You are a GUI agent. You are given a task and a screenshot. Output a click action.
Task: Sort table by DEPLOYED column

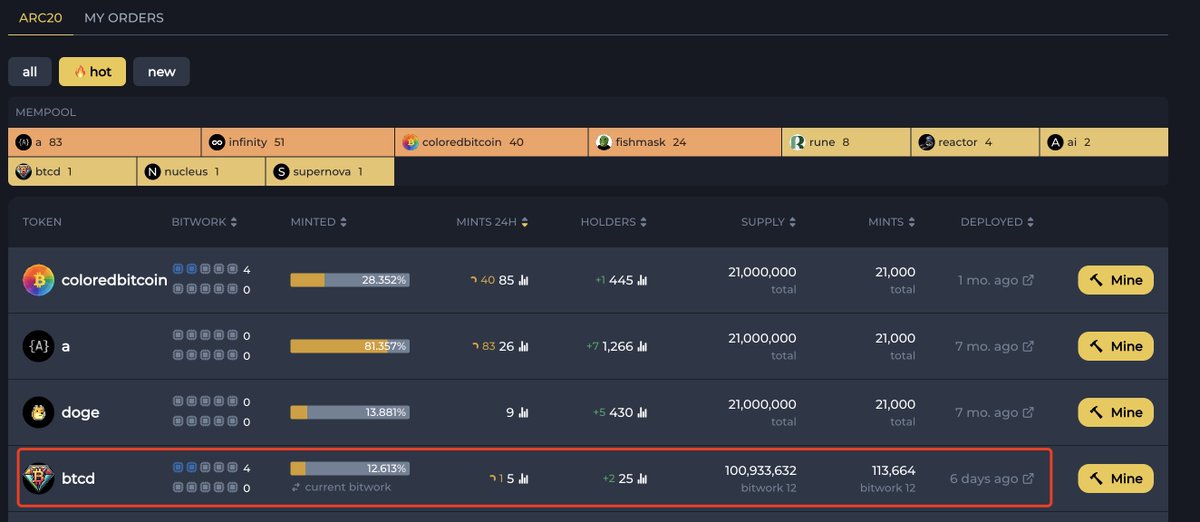pos(997,222)
